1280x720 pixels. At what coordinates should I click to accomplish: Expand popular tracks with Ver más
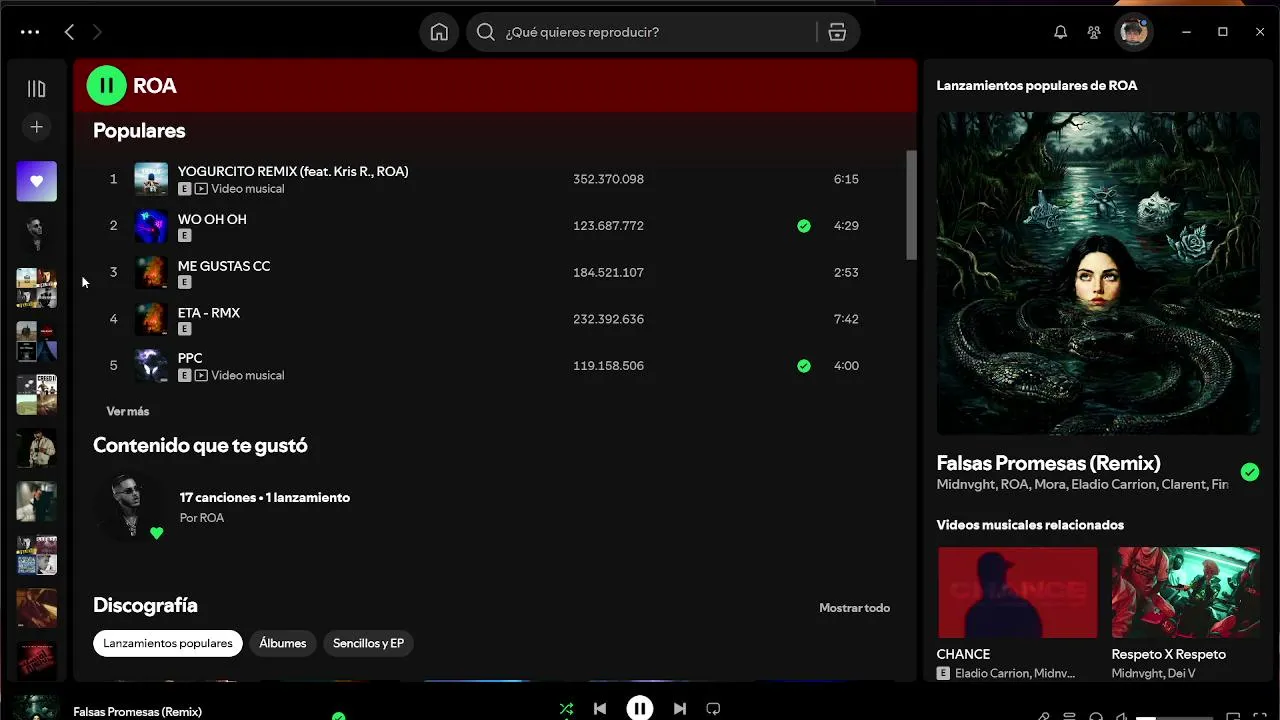point(128,411)
